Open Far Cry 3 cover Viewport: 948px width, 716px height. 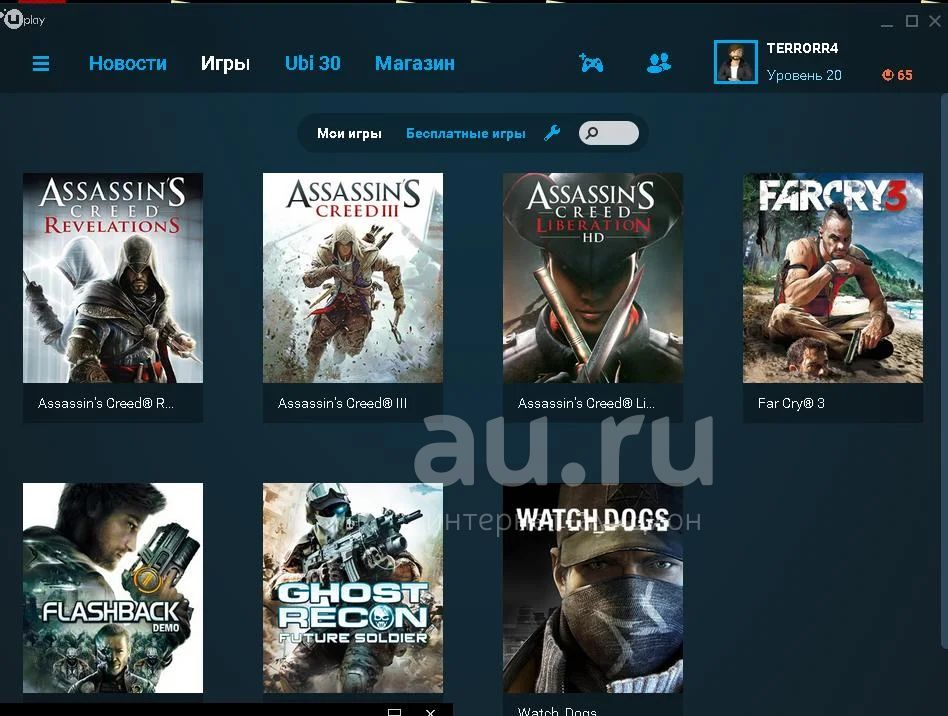click(833, 278)
